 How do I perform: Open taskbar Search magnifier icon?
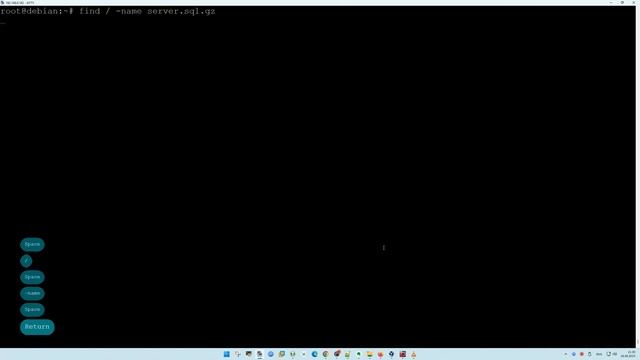click(x=238, y=354)
